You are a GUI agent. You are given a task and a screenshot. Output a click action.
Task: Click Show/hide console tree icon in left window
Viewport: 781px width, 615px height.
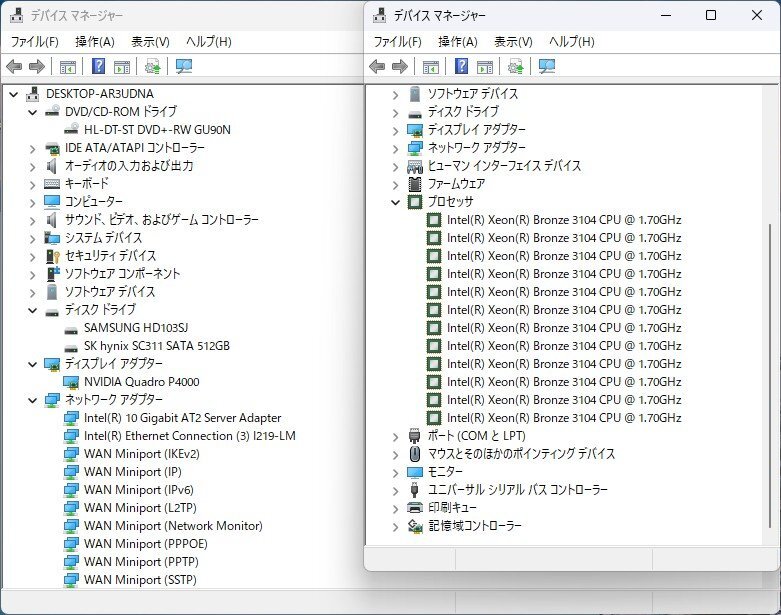[68, 67]
